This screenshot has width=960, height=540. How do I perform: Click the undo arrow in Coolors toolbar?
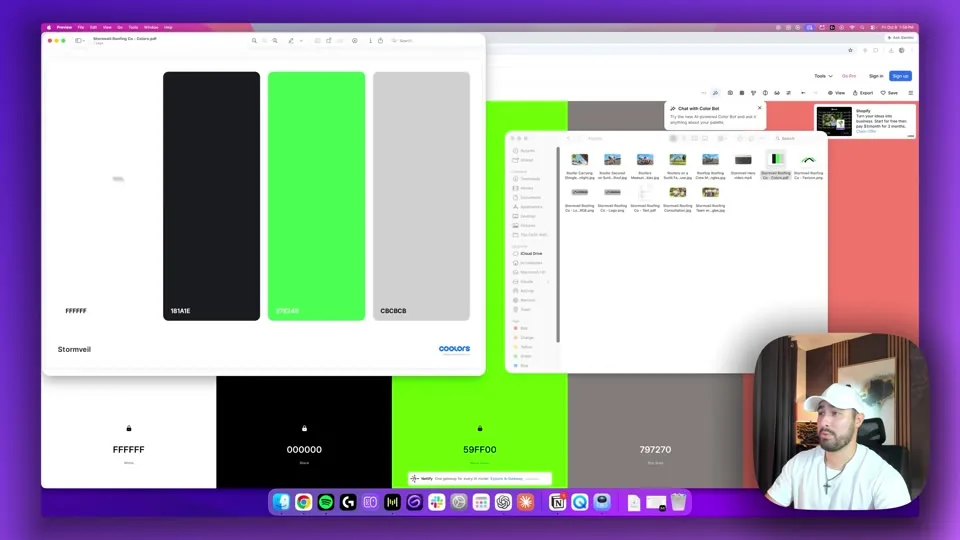803,93
